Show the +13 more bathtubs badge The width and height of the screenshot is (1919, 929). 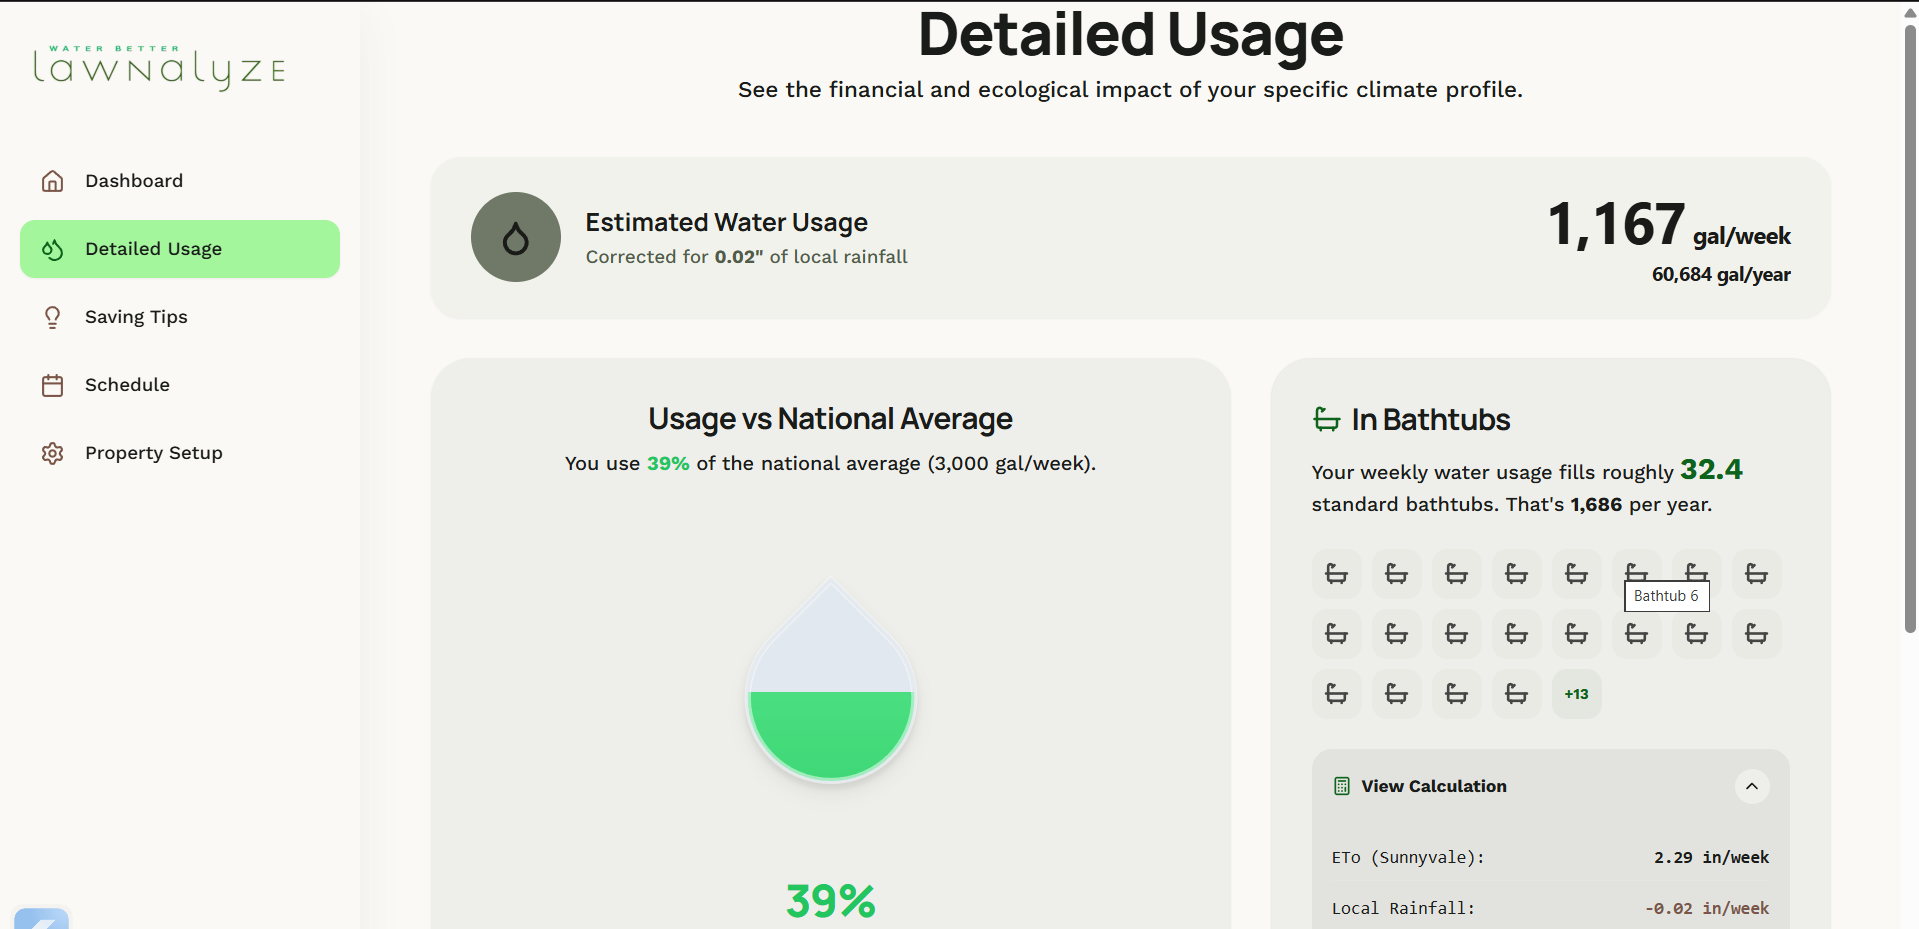pos(1577,694)
